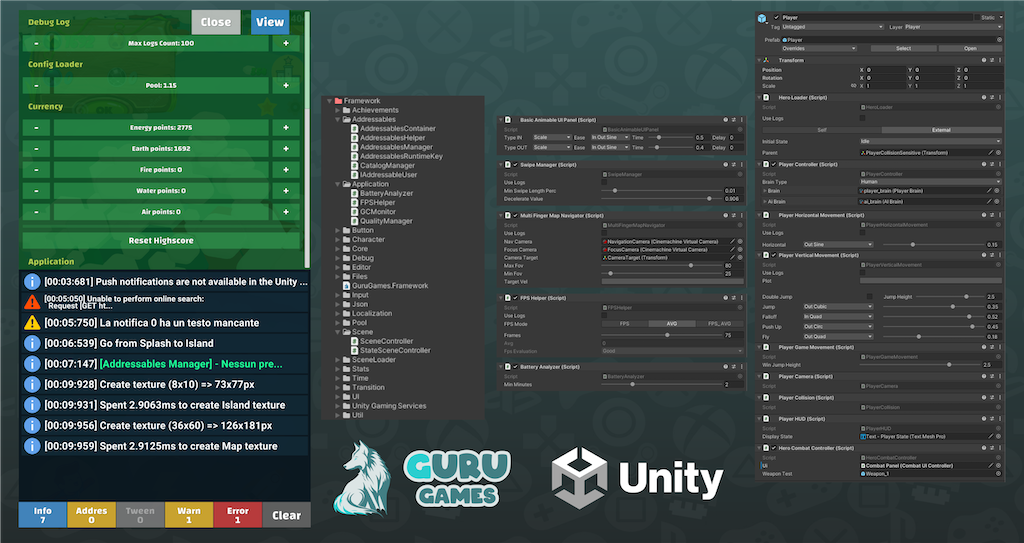Click the Debug folder icon in tree
1024x543 pixels.
[346, 257]
